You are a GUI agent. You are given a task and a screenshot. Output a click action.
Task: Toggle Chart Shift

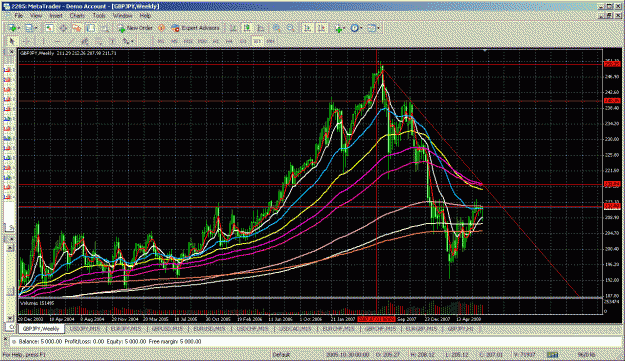[322, 28]
